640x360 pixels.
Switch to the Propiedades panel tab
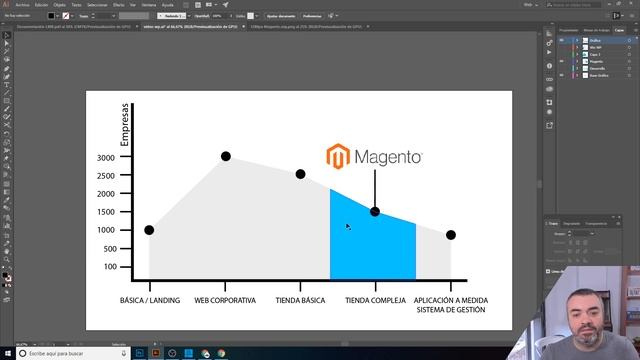point(569,30)
